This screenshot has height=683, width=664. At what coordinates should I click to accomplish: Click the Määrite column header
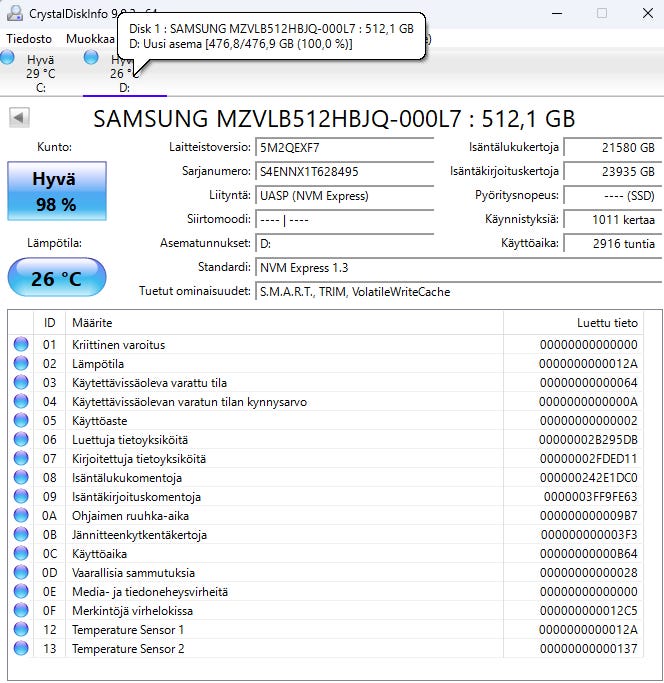click(x=284, y=323)
